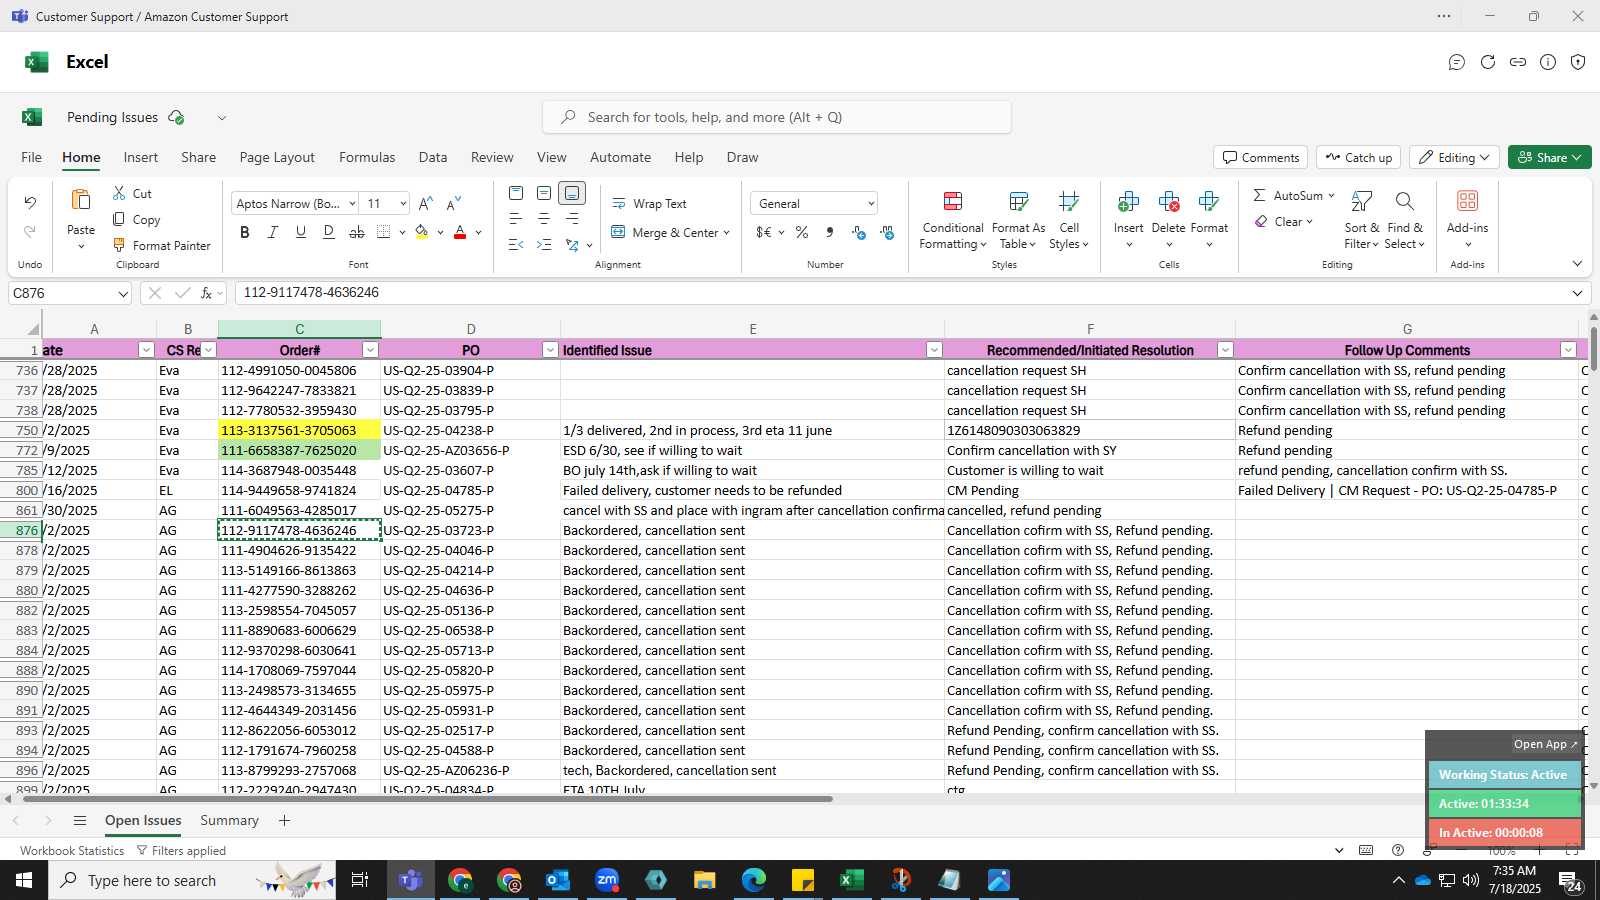Click the Paste clipboard icon
Viewport: 1600px width, 900px height.
pyautogui.click(x=81, y=200)
